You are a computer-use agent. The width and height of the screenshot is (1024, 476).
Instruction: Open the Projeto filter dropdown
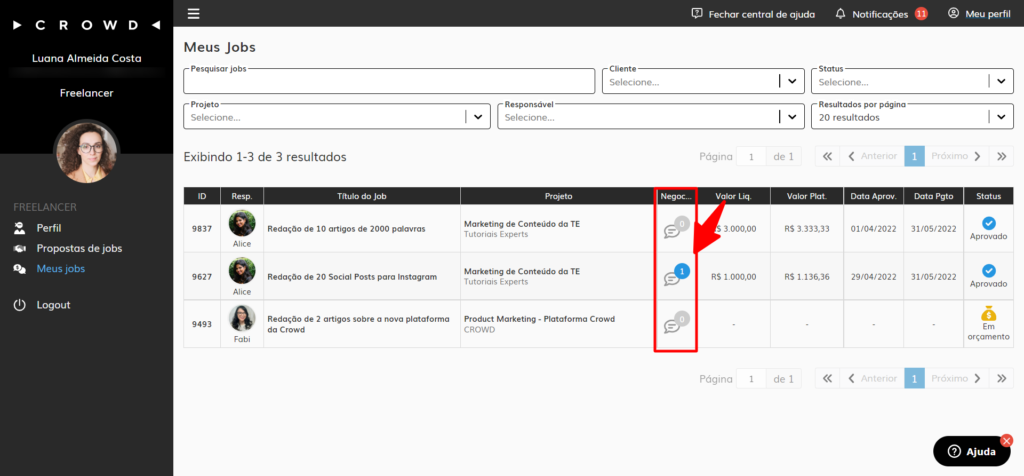click(478, 117)
